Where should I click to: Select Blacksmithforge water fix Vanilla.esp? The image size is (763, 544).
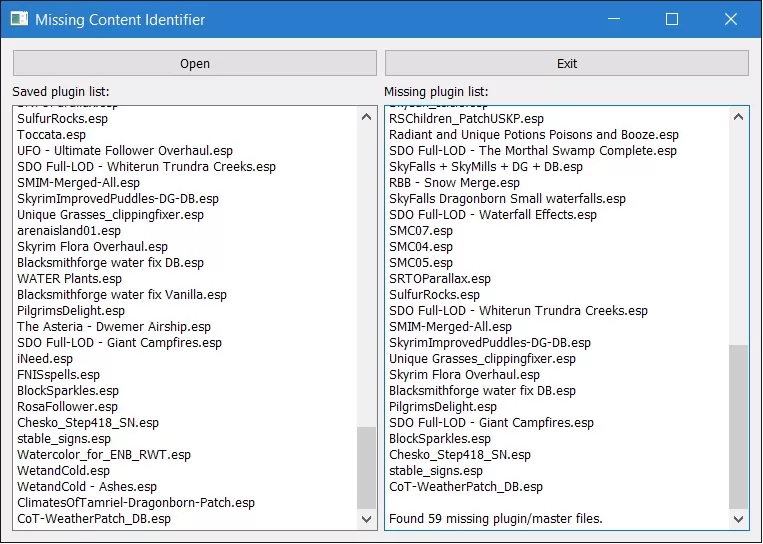pyautogui.click(x=122, y=295)
